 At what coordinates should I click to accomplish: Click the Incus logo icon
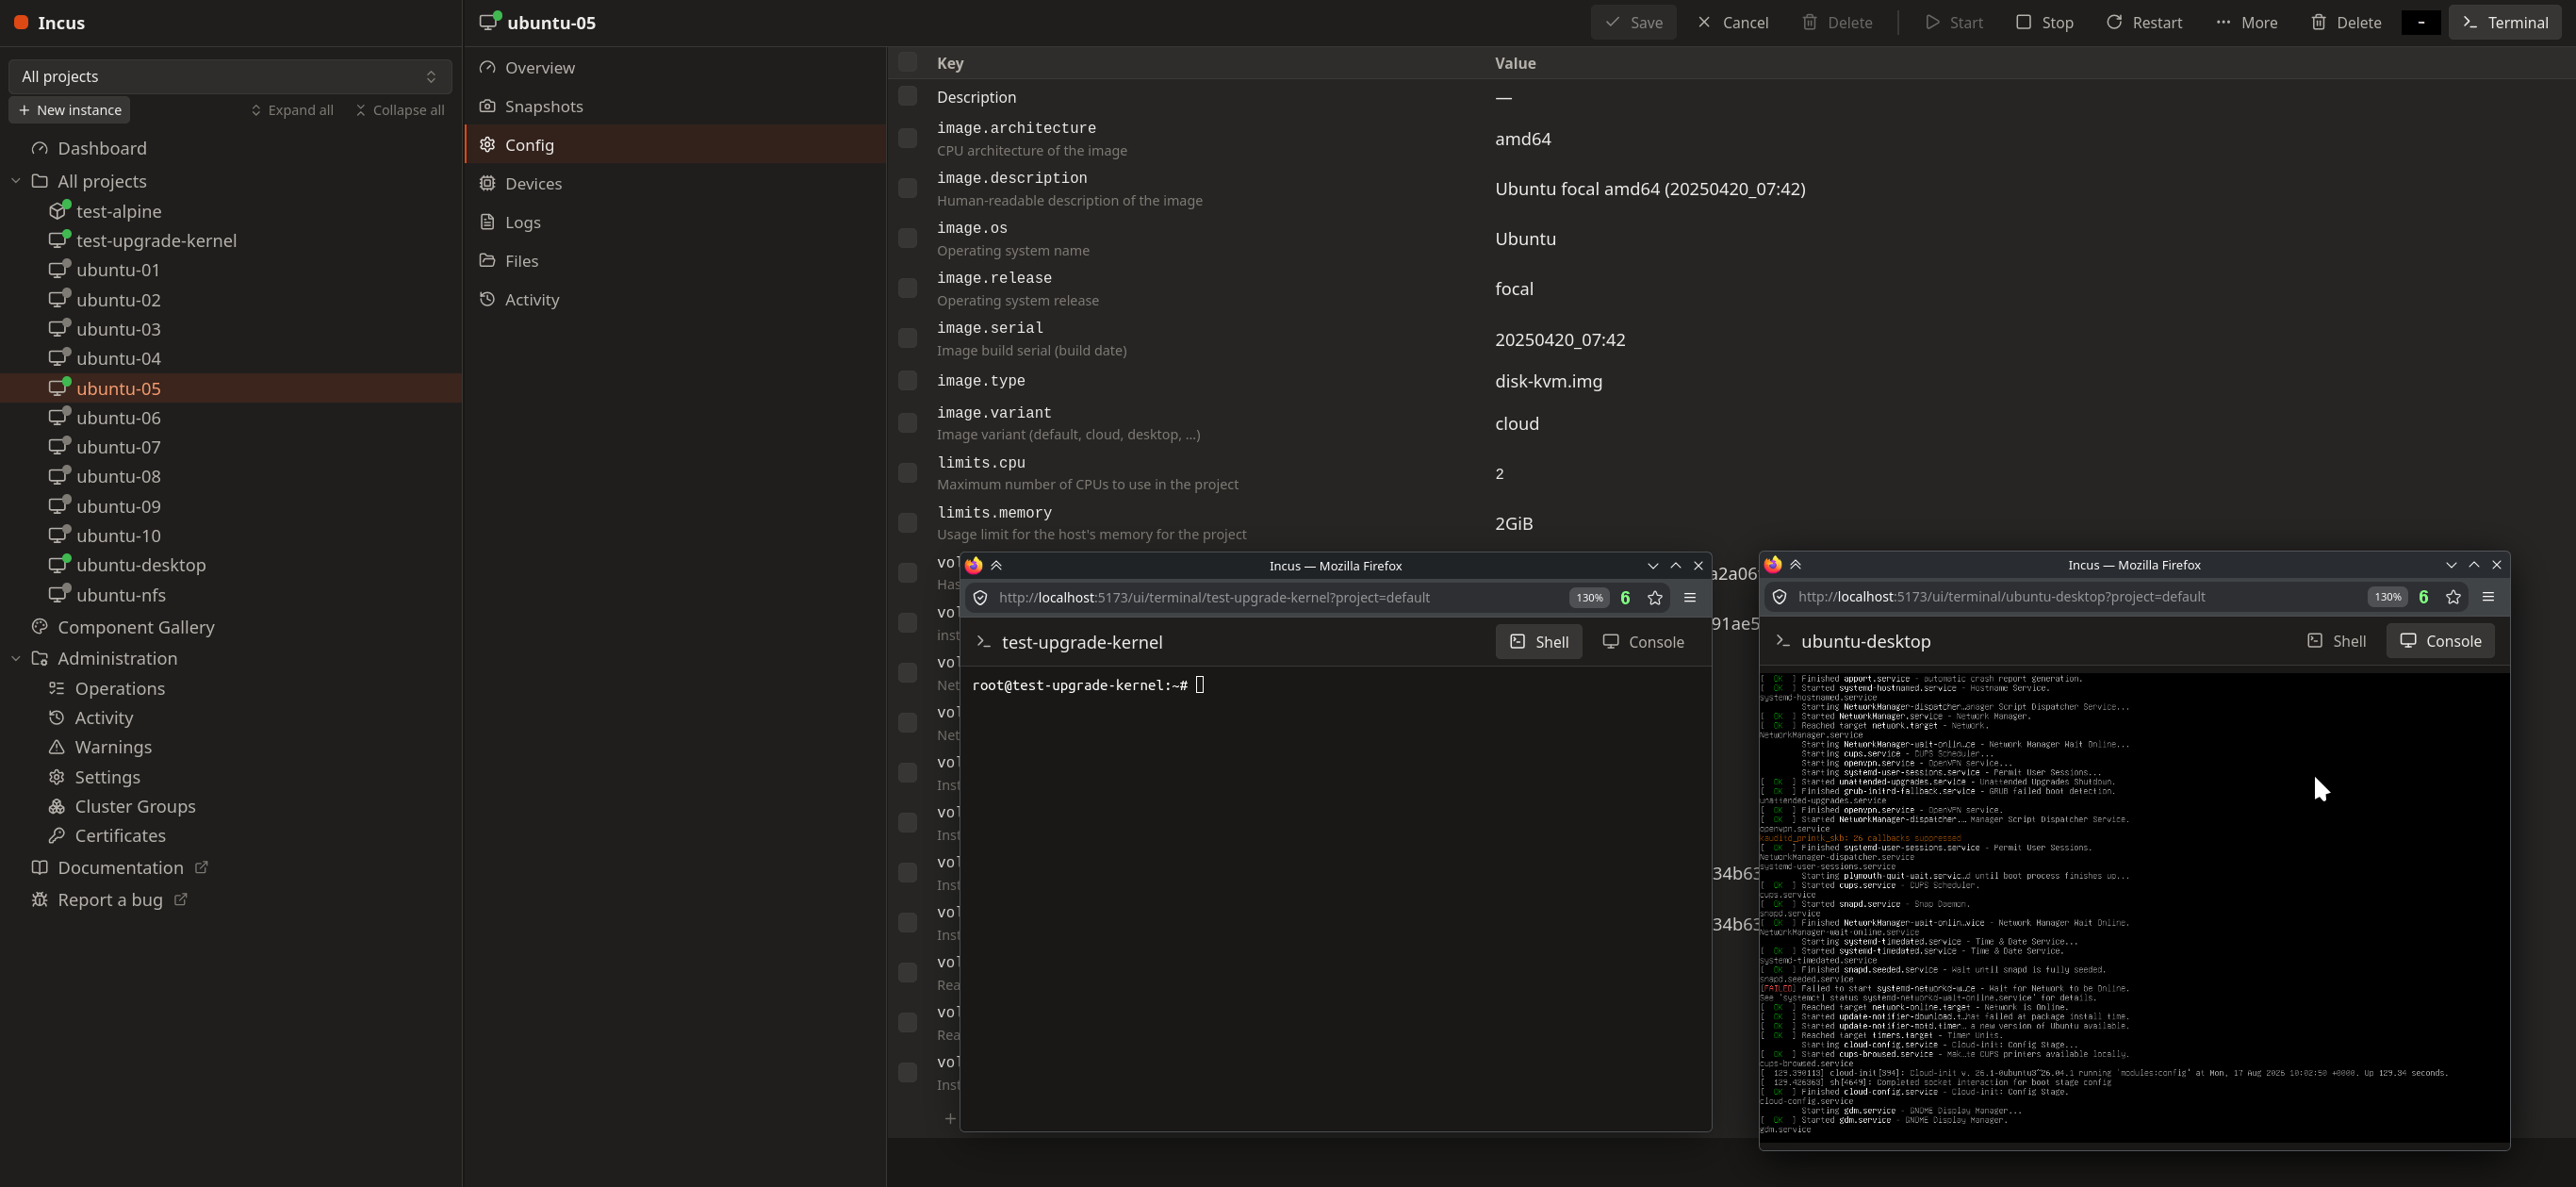(x=21, y=22)
